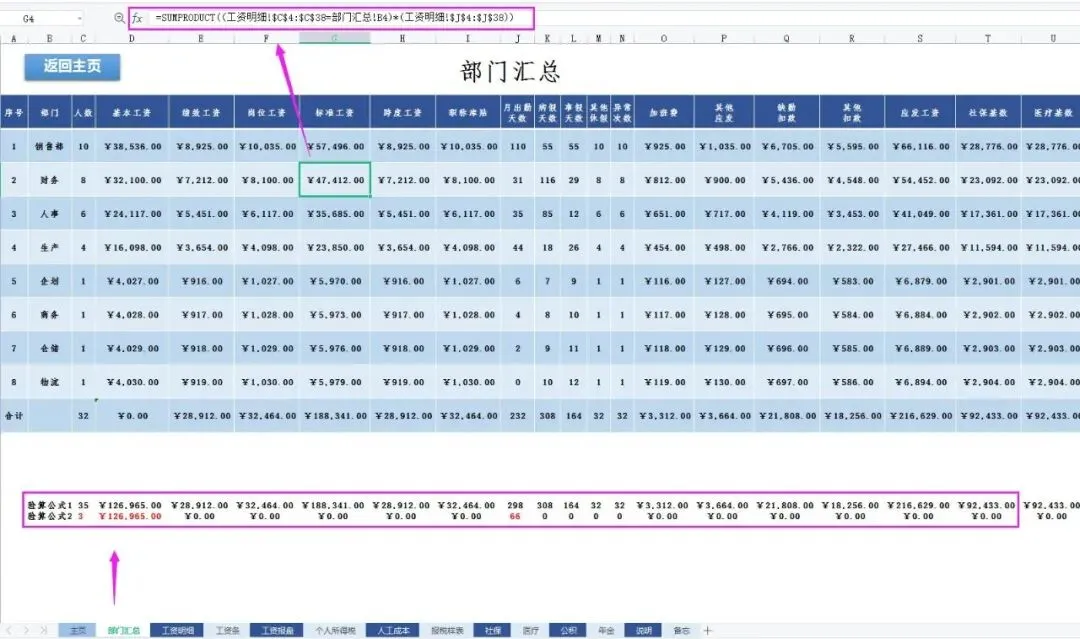Select total cell ¥188,341.00 in 合计 row
This screenshot has height=639, width=1080.
tap(335, 415)
